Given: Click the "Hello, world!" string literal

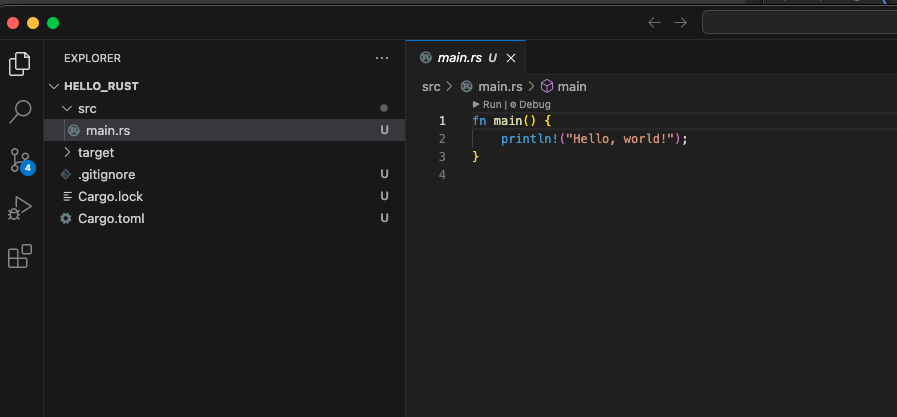Looking at the screenshot, I should (x=620, y=139).
